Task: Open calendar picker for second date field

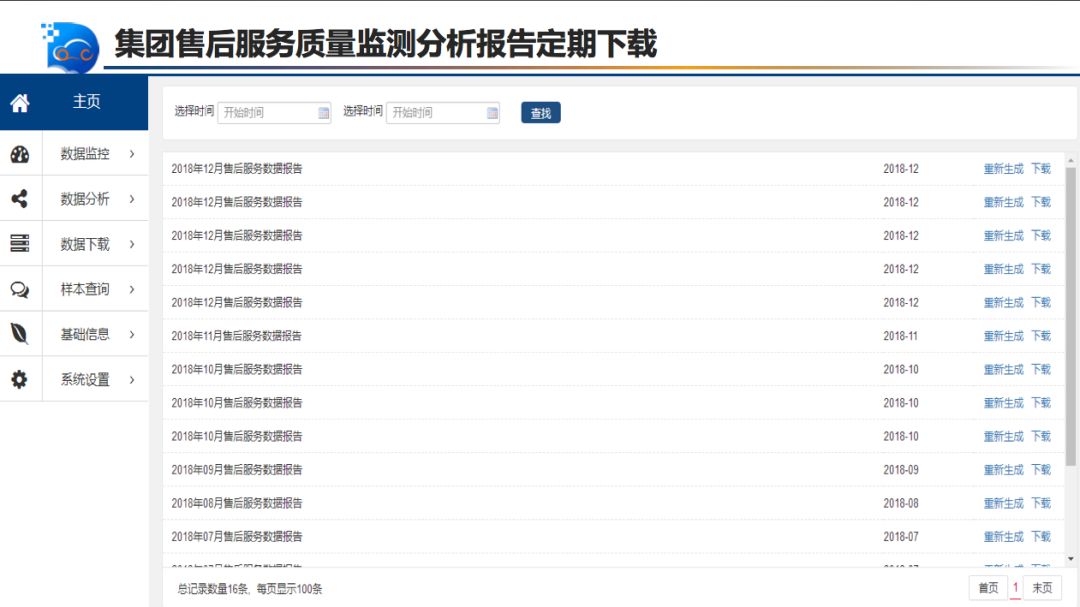Action: pos(492,113)
